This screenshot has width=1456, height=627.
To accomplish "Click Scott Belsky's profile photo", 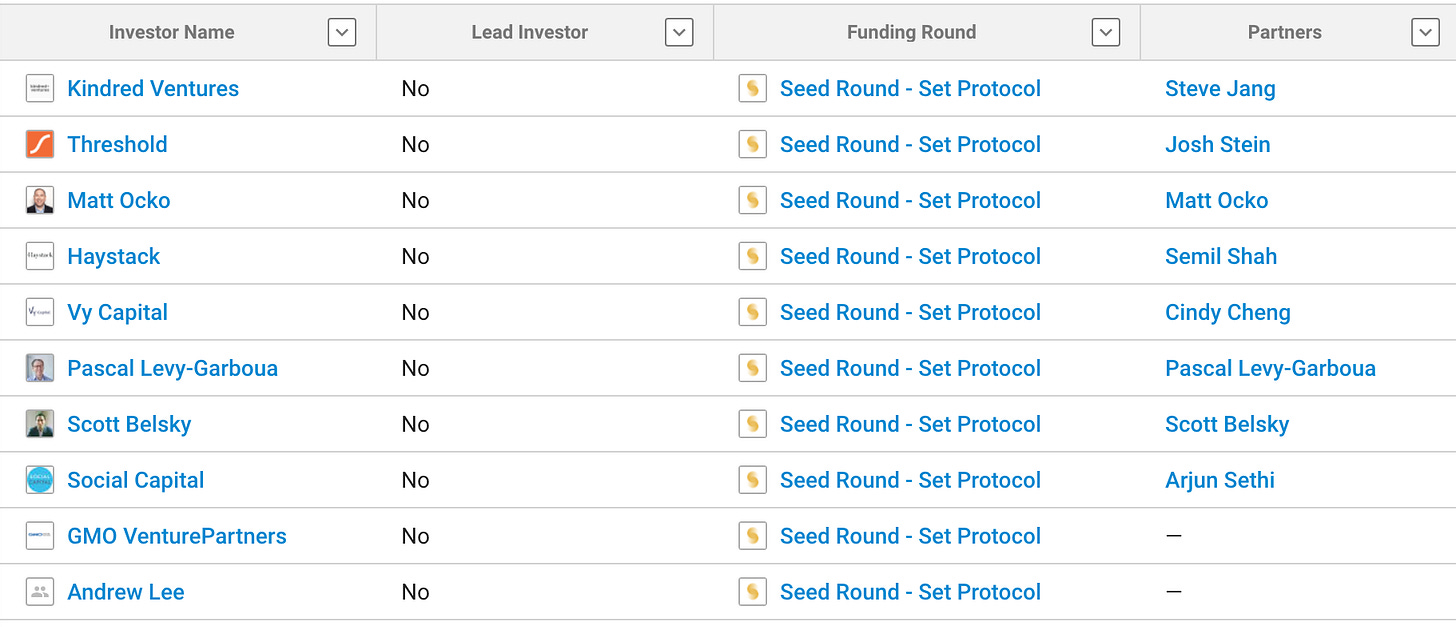I will [40, 424].
